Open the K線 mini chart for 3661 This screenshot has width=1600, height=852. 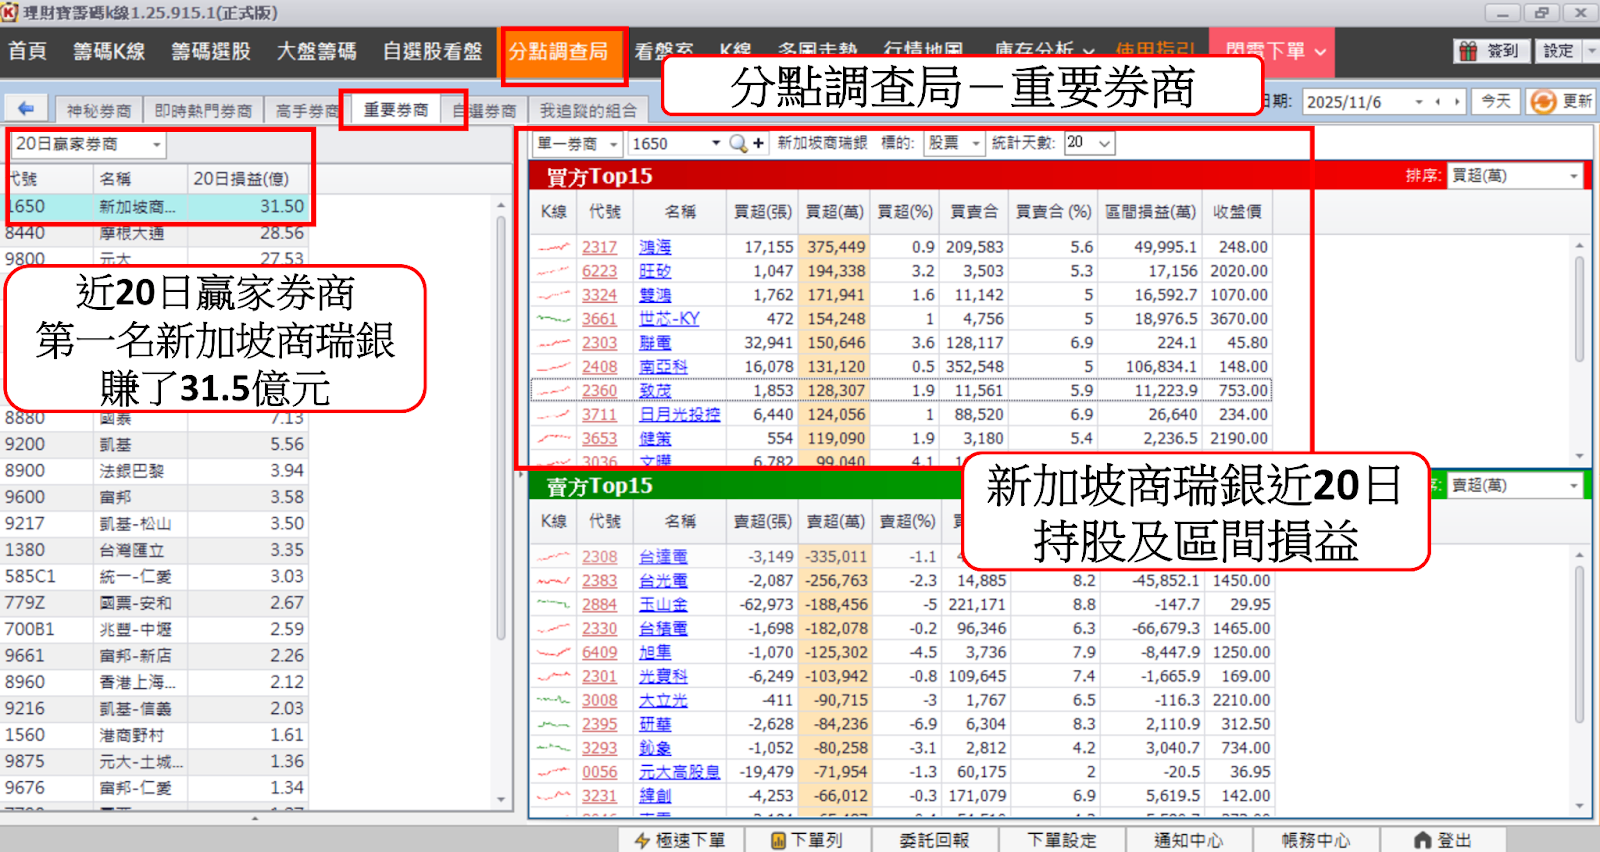(553, 319)
